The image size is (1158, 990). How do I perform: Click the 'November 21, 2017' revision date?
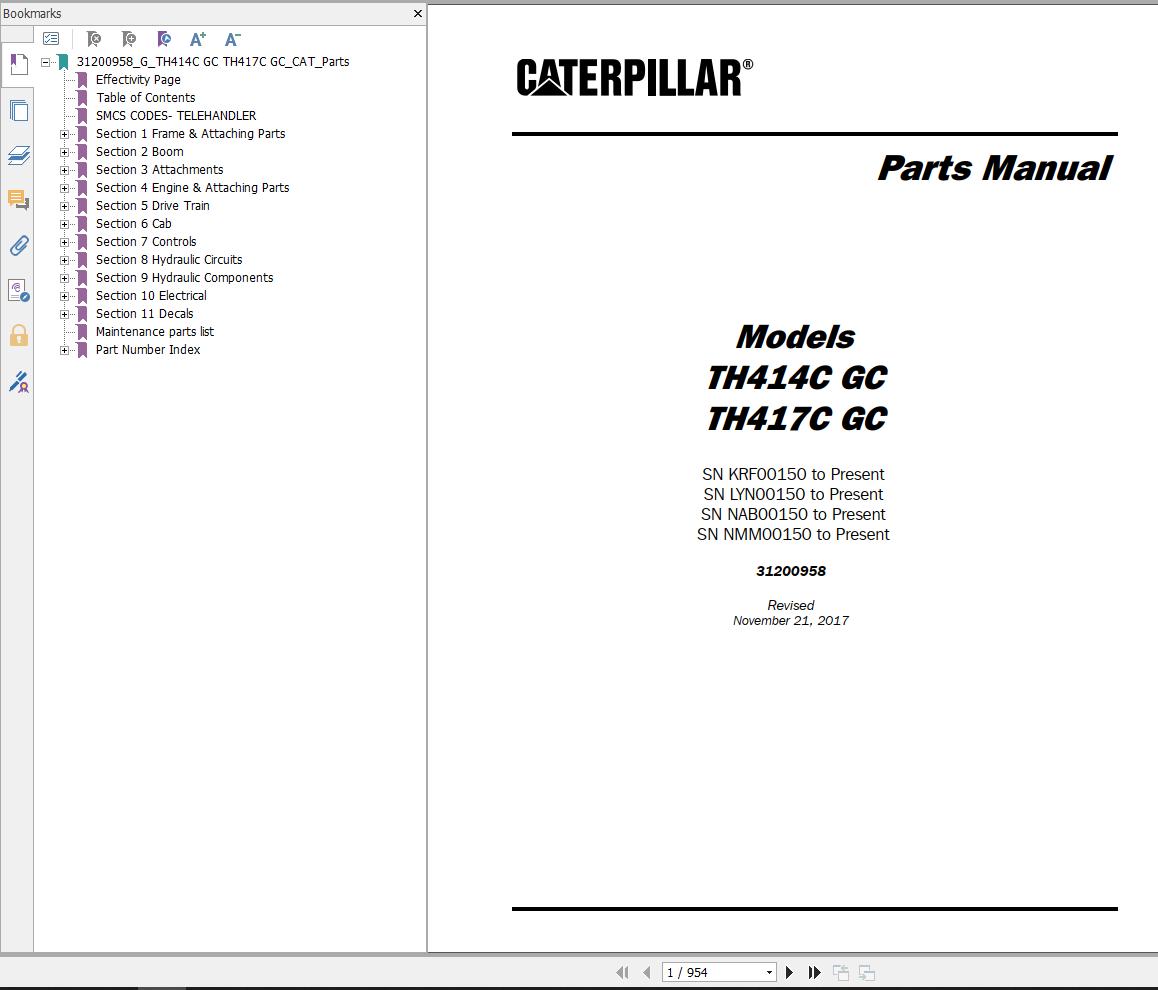791,621
